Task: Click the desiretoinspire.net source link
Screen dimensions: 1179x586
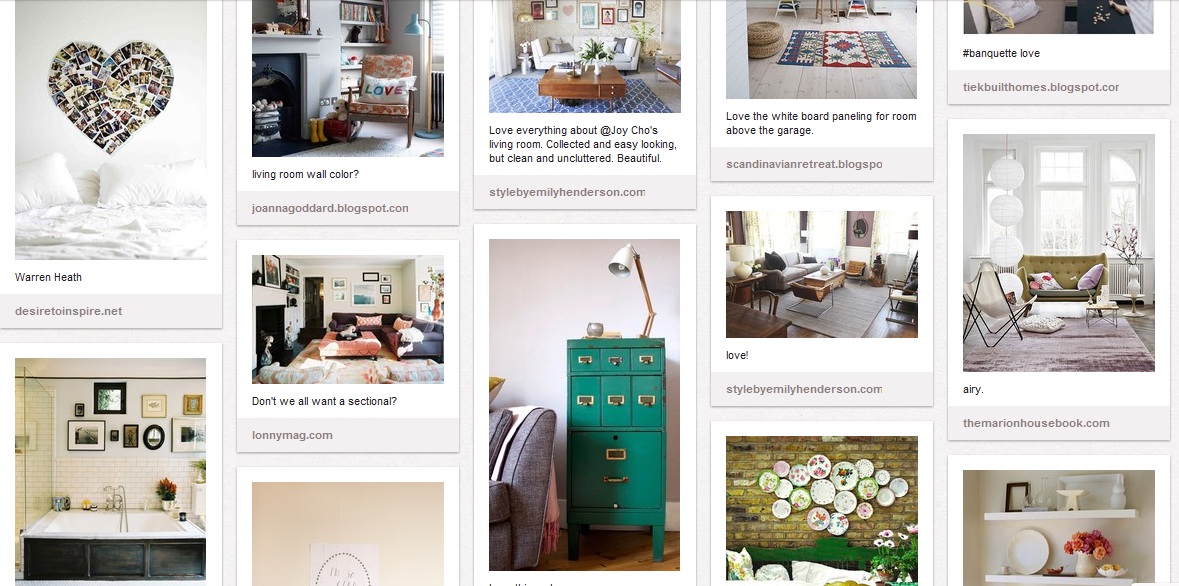Action: pyautogui.click(x=68, y=311)
